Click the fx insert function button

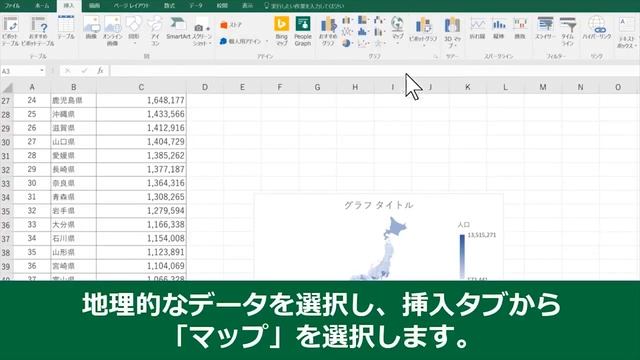click(x=100, y=71)
